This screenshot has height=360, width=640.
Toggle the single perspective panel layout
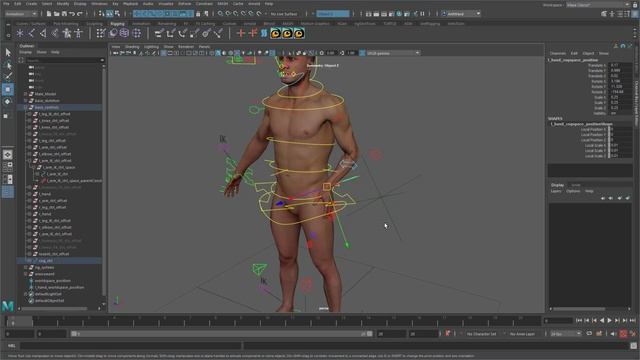(8, 155)
